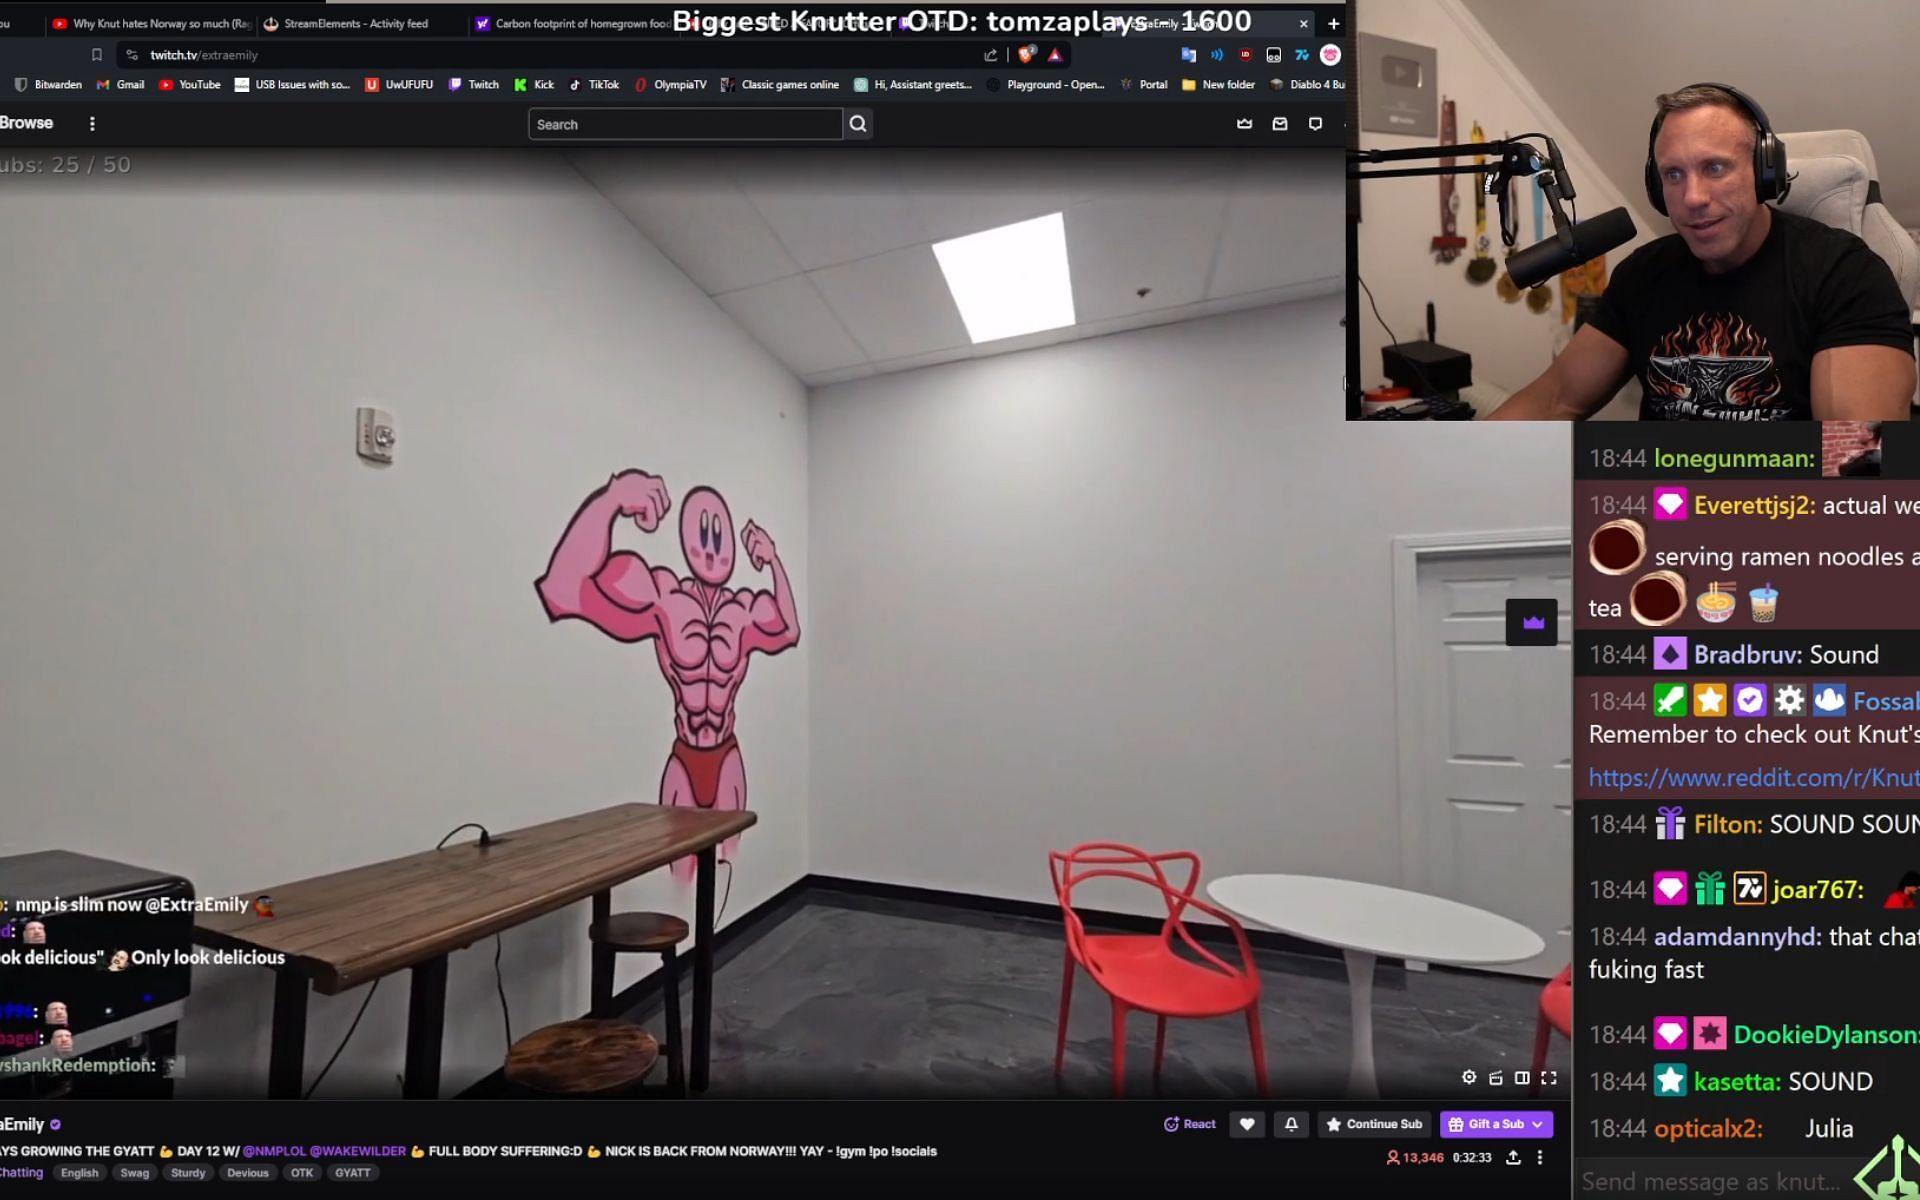Image resolution: width=1920 pixels, height=1200 pixels.
Task: Toggle fullscreen on the video player
Action: point(1549,1077)
